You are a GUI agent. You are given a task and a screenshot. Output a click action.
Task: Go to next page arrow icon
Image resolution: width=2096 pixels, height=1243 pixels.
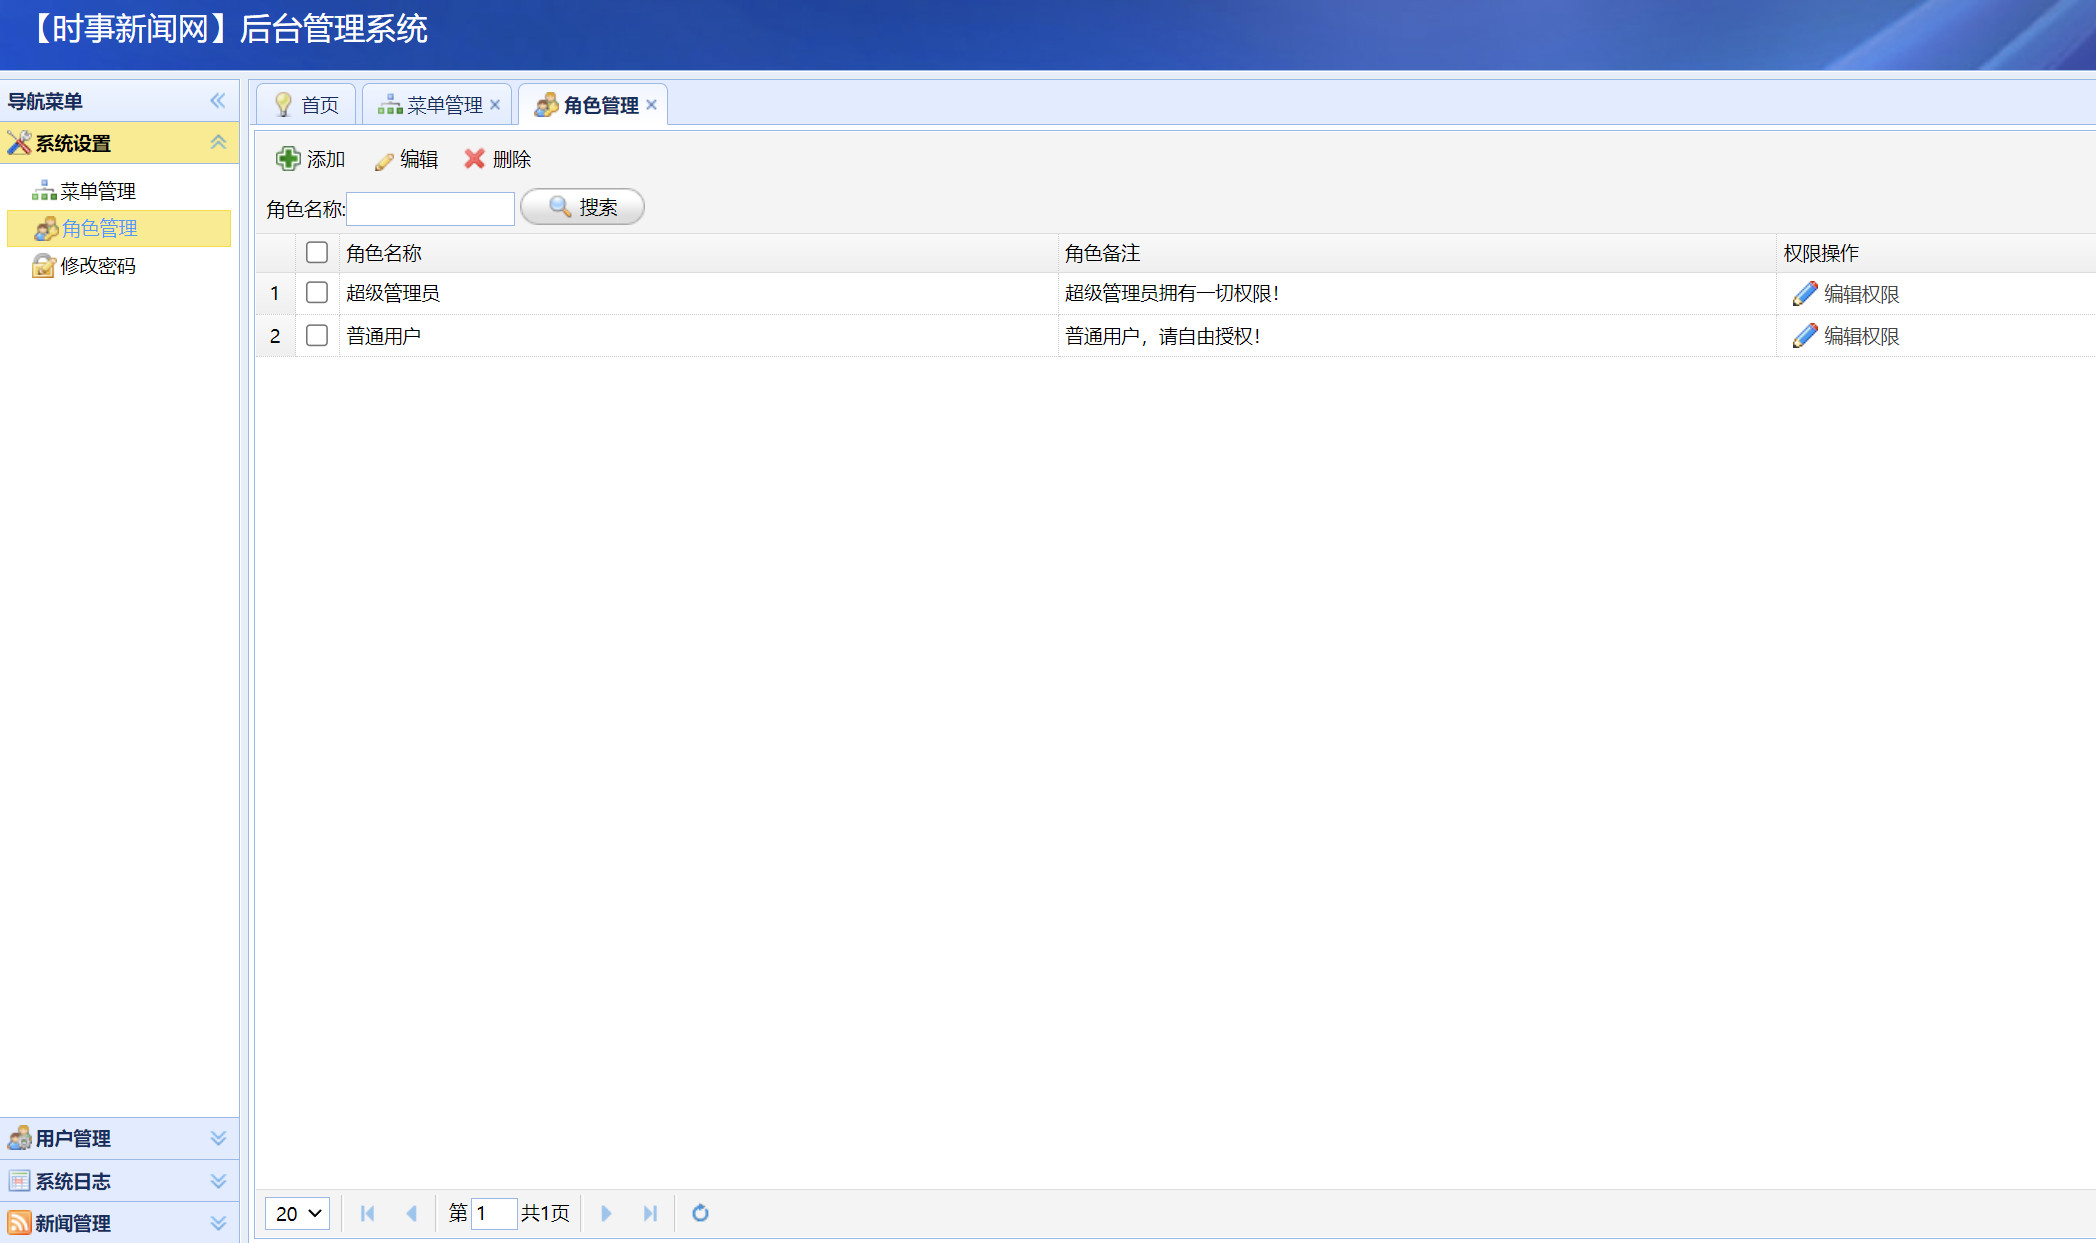pyautogui.click(x=606, y=1213)
